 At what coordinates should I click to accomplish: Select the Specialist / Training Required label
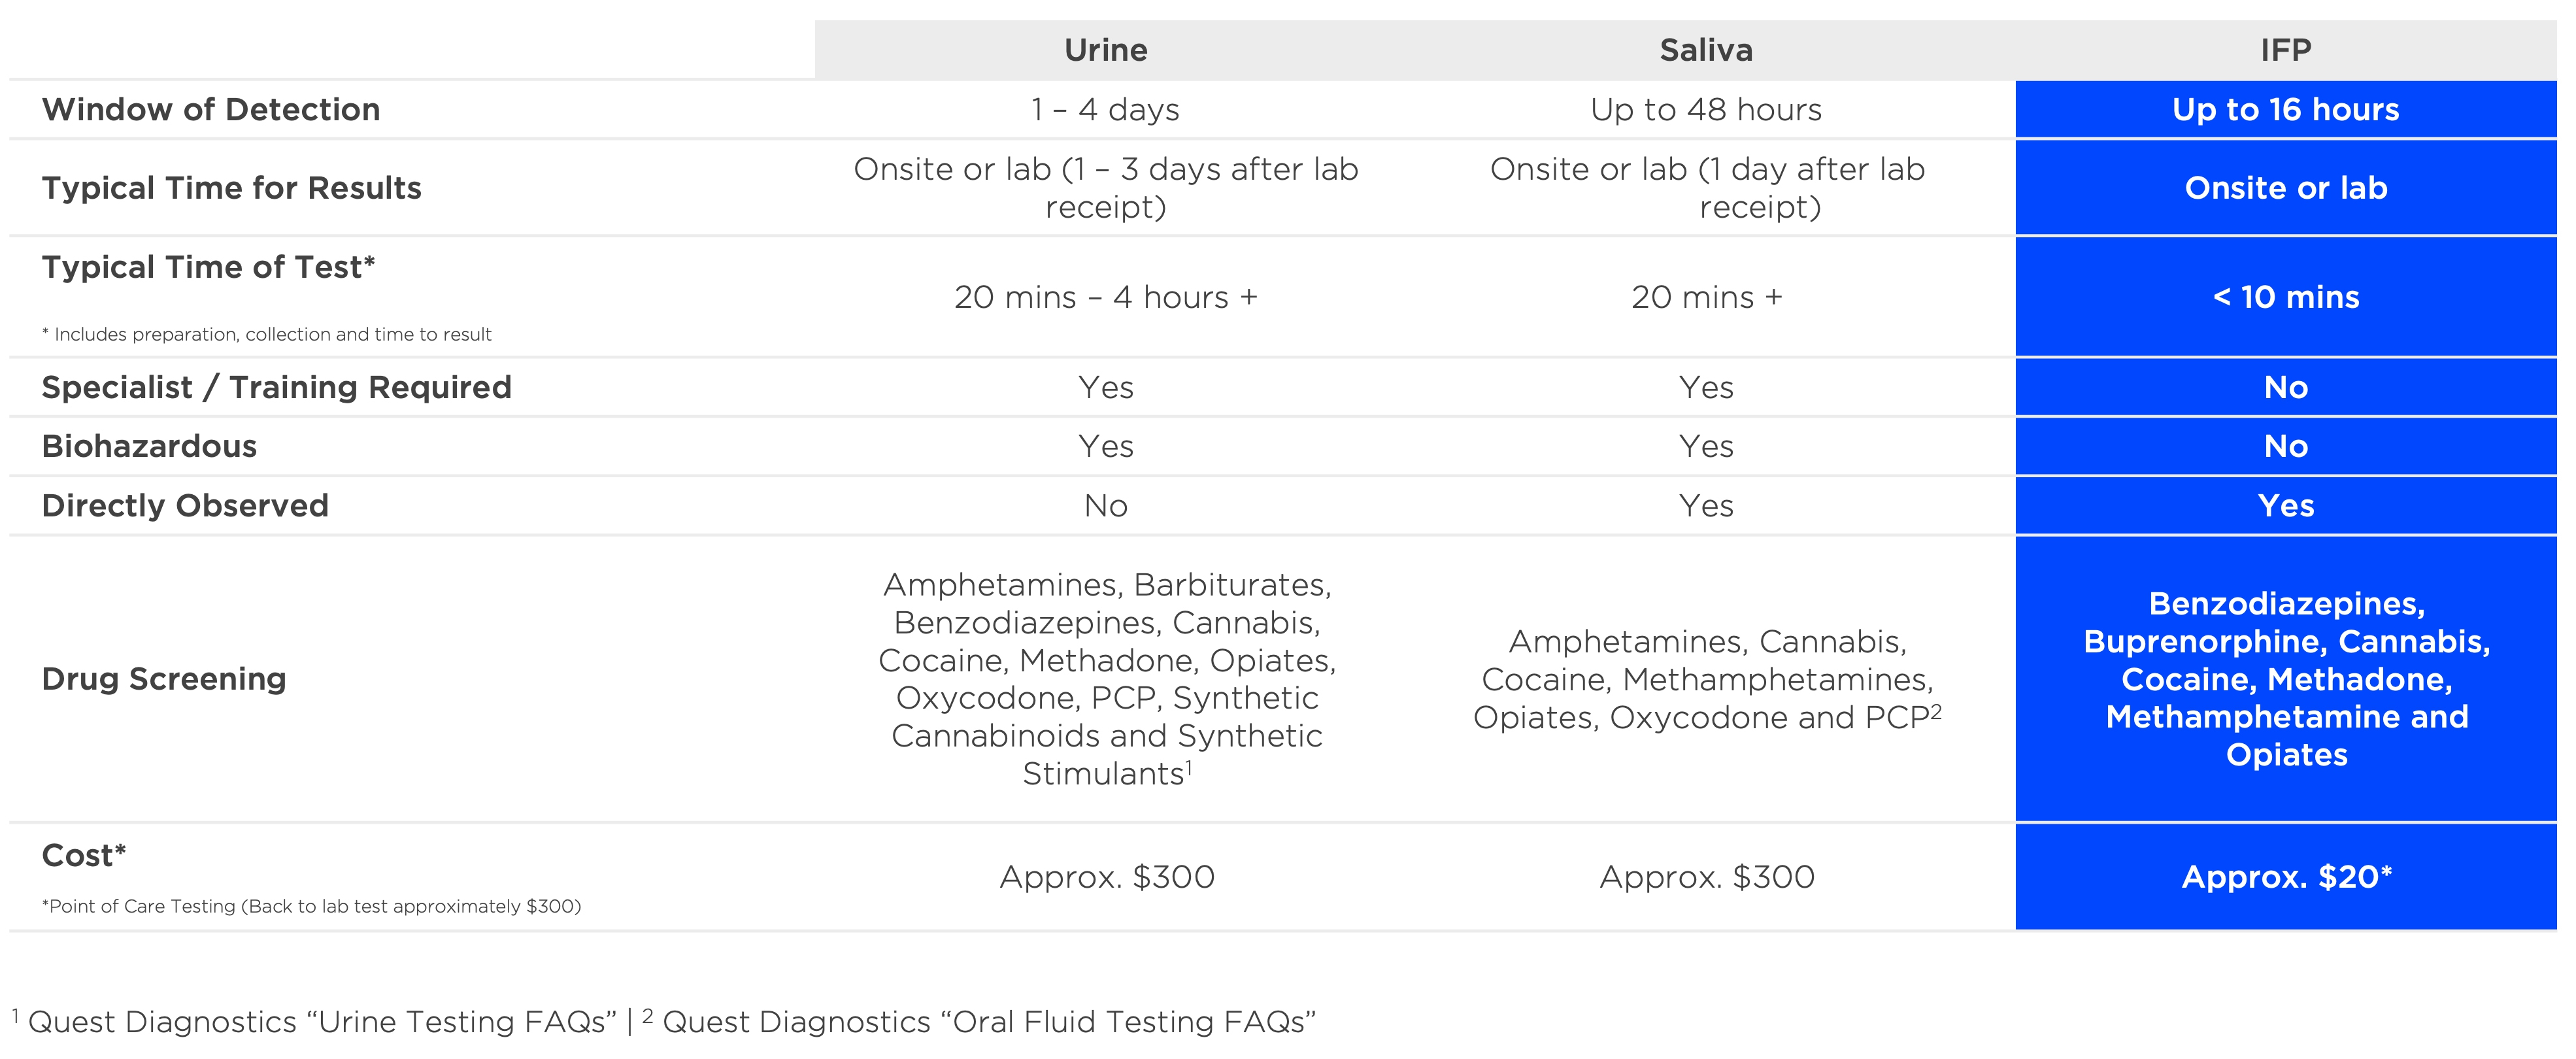(x=276, y=387)
